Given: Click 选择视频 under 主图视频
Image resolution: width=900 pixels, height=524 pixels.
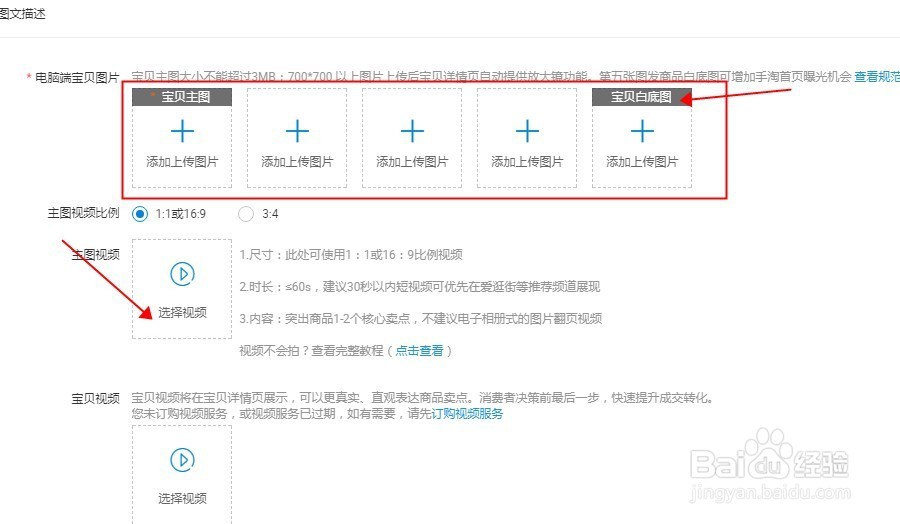Looking at the screenshot, I should 183,312.
